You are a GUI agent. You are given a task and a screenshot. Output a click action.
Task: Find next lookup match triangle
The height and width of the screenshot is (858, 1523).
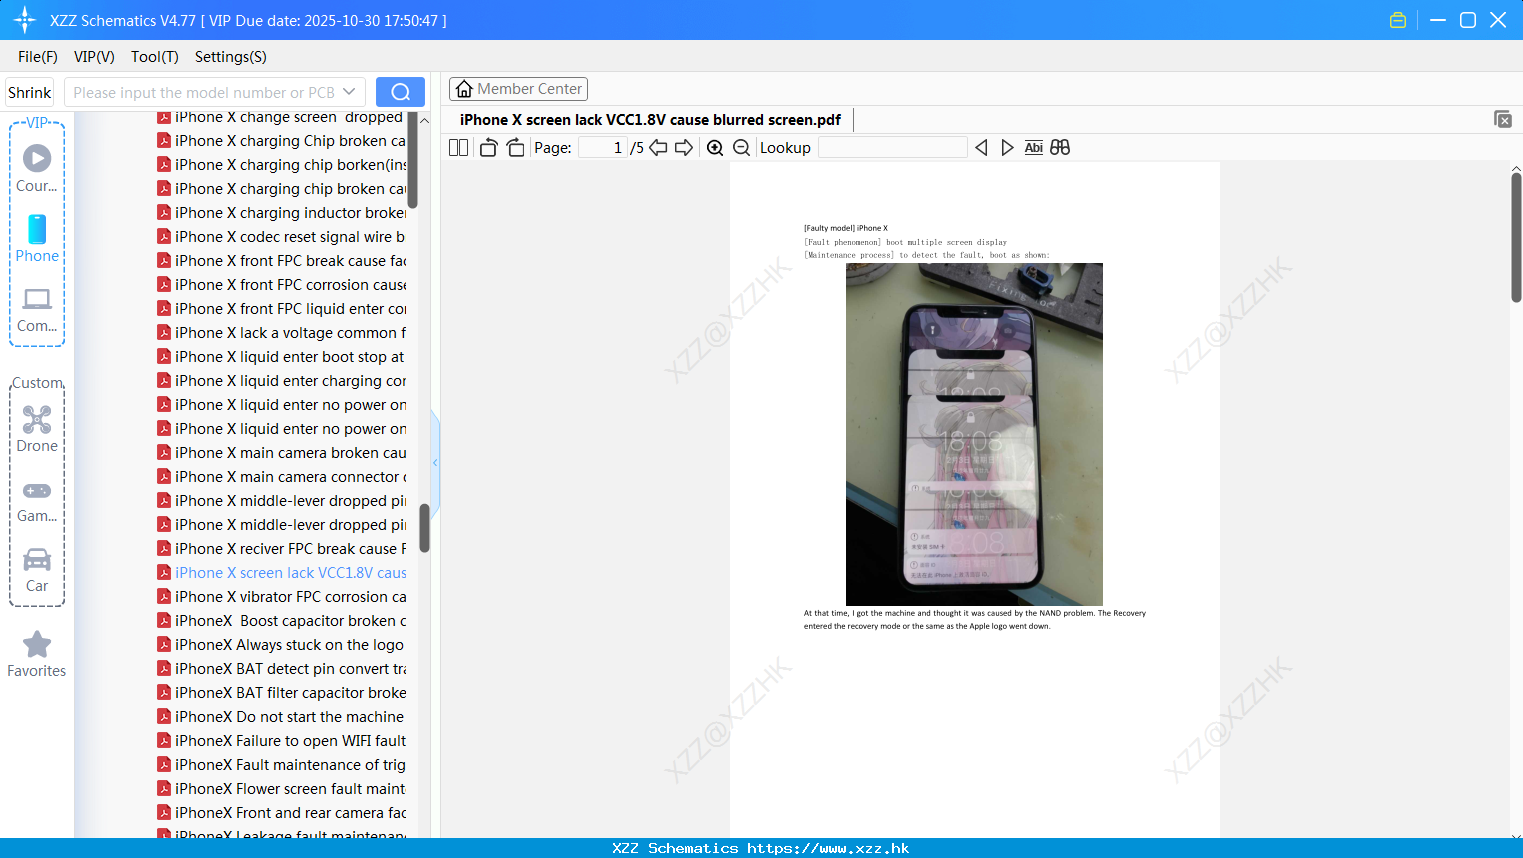1007,148
